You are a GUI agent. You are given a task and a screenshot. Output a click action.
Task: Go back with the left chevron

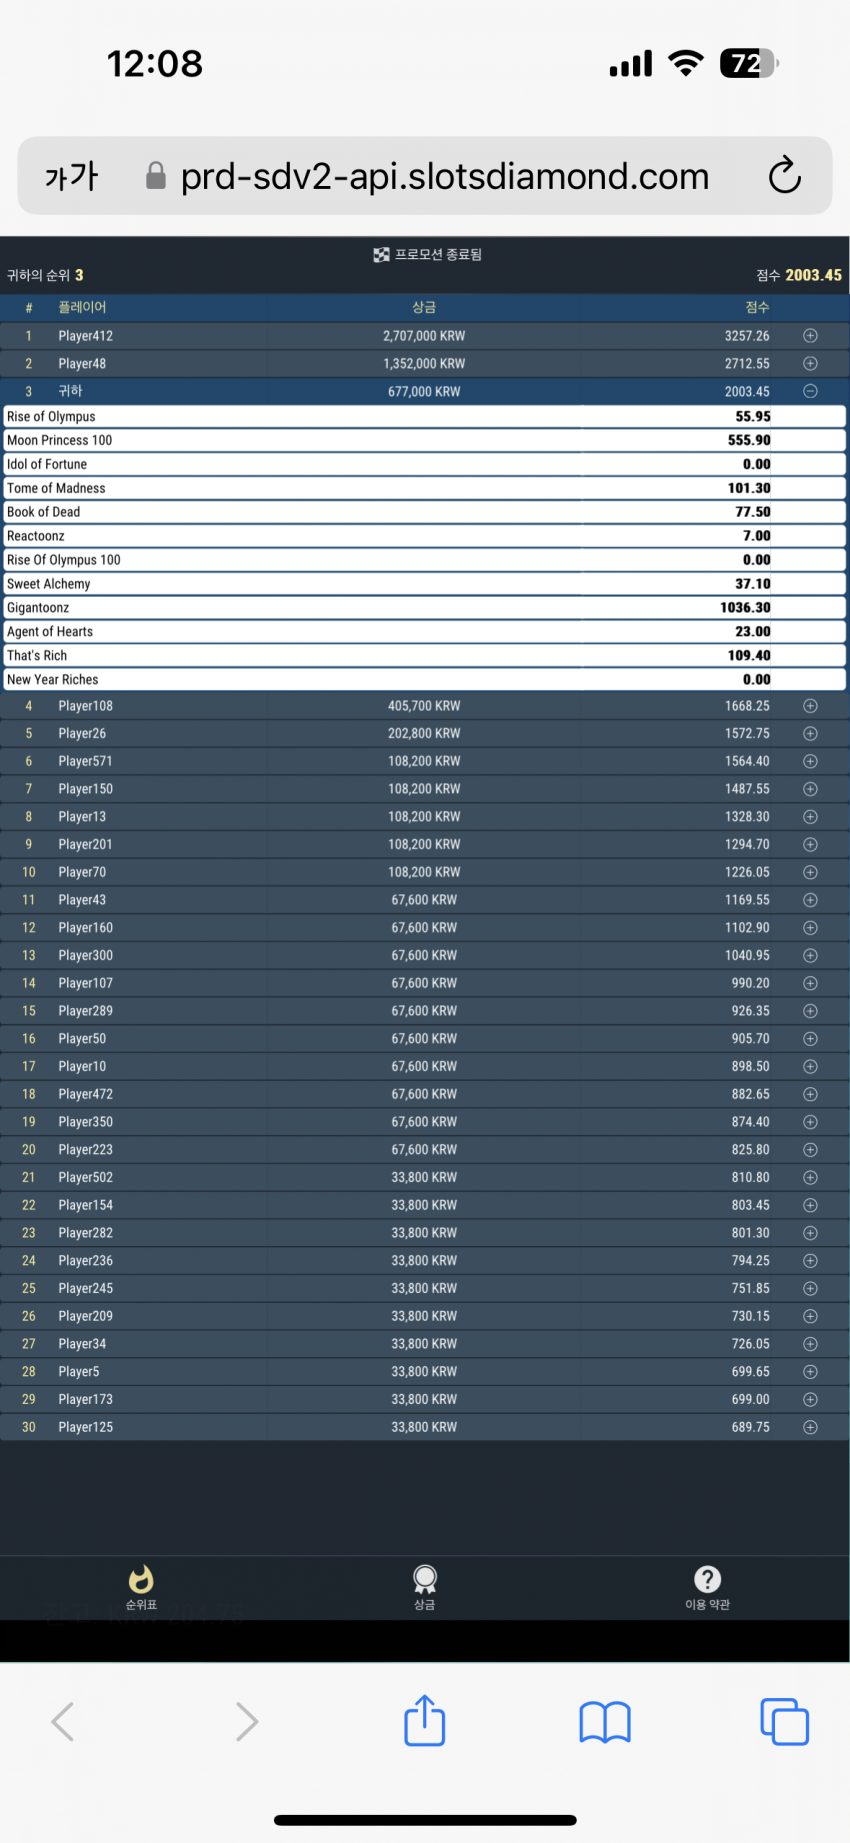tap(63, 1722)
